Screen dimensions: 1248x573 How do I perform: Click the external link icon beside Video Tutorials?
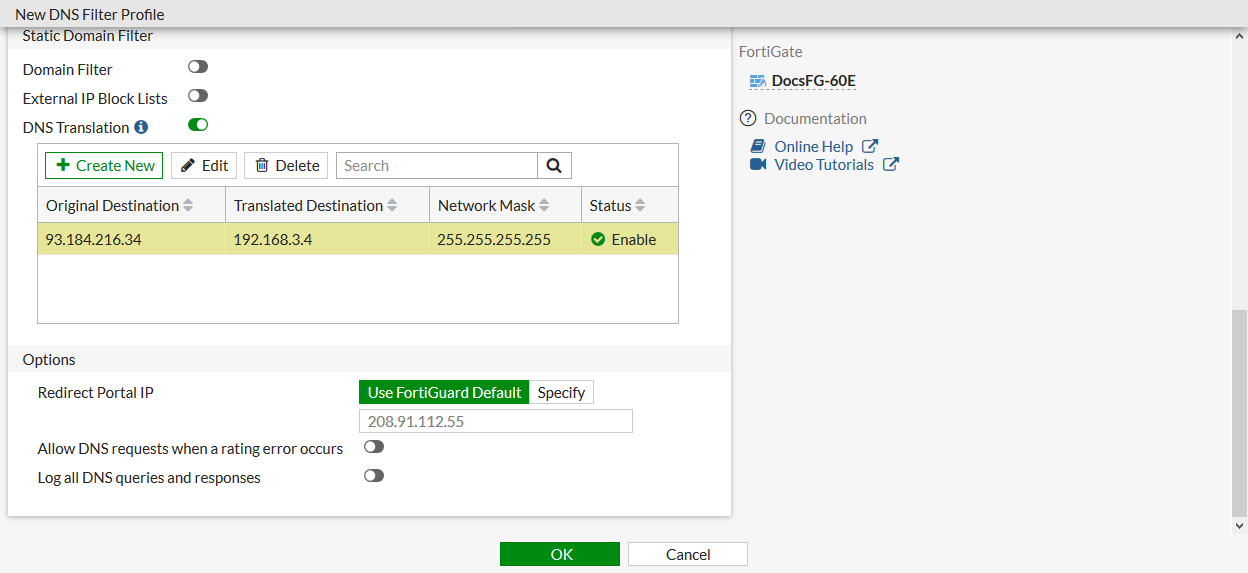[x=891, y=165]
